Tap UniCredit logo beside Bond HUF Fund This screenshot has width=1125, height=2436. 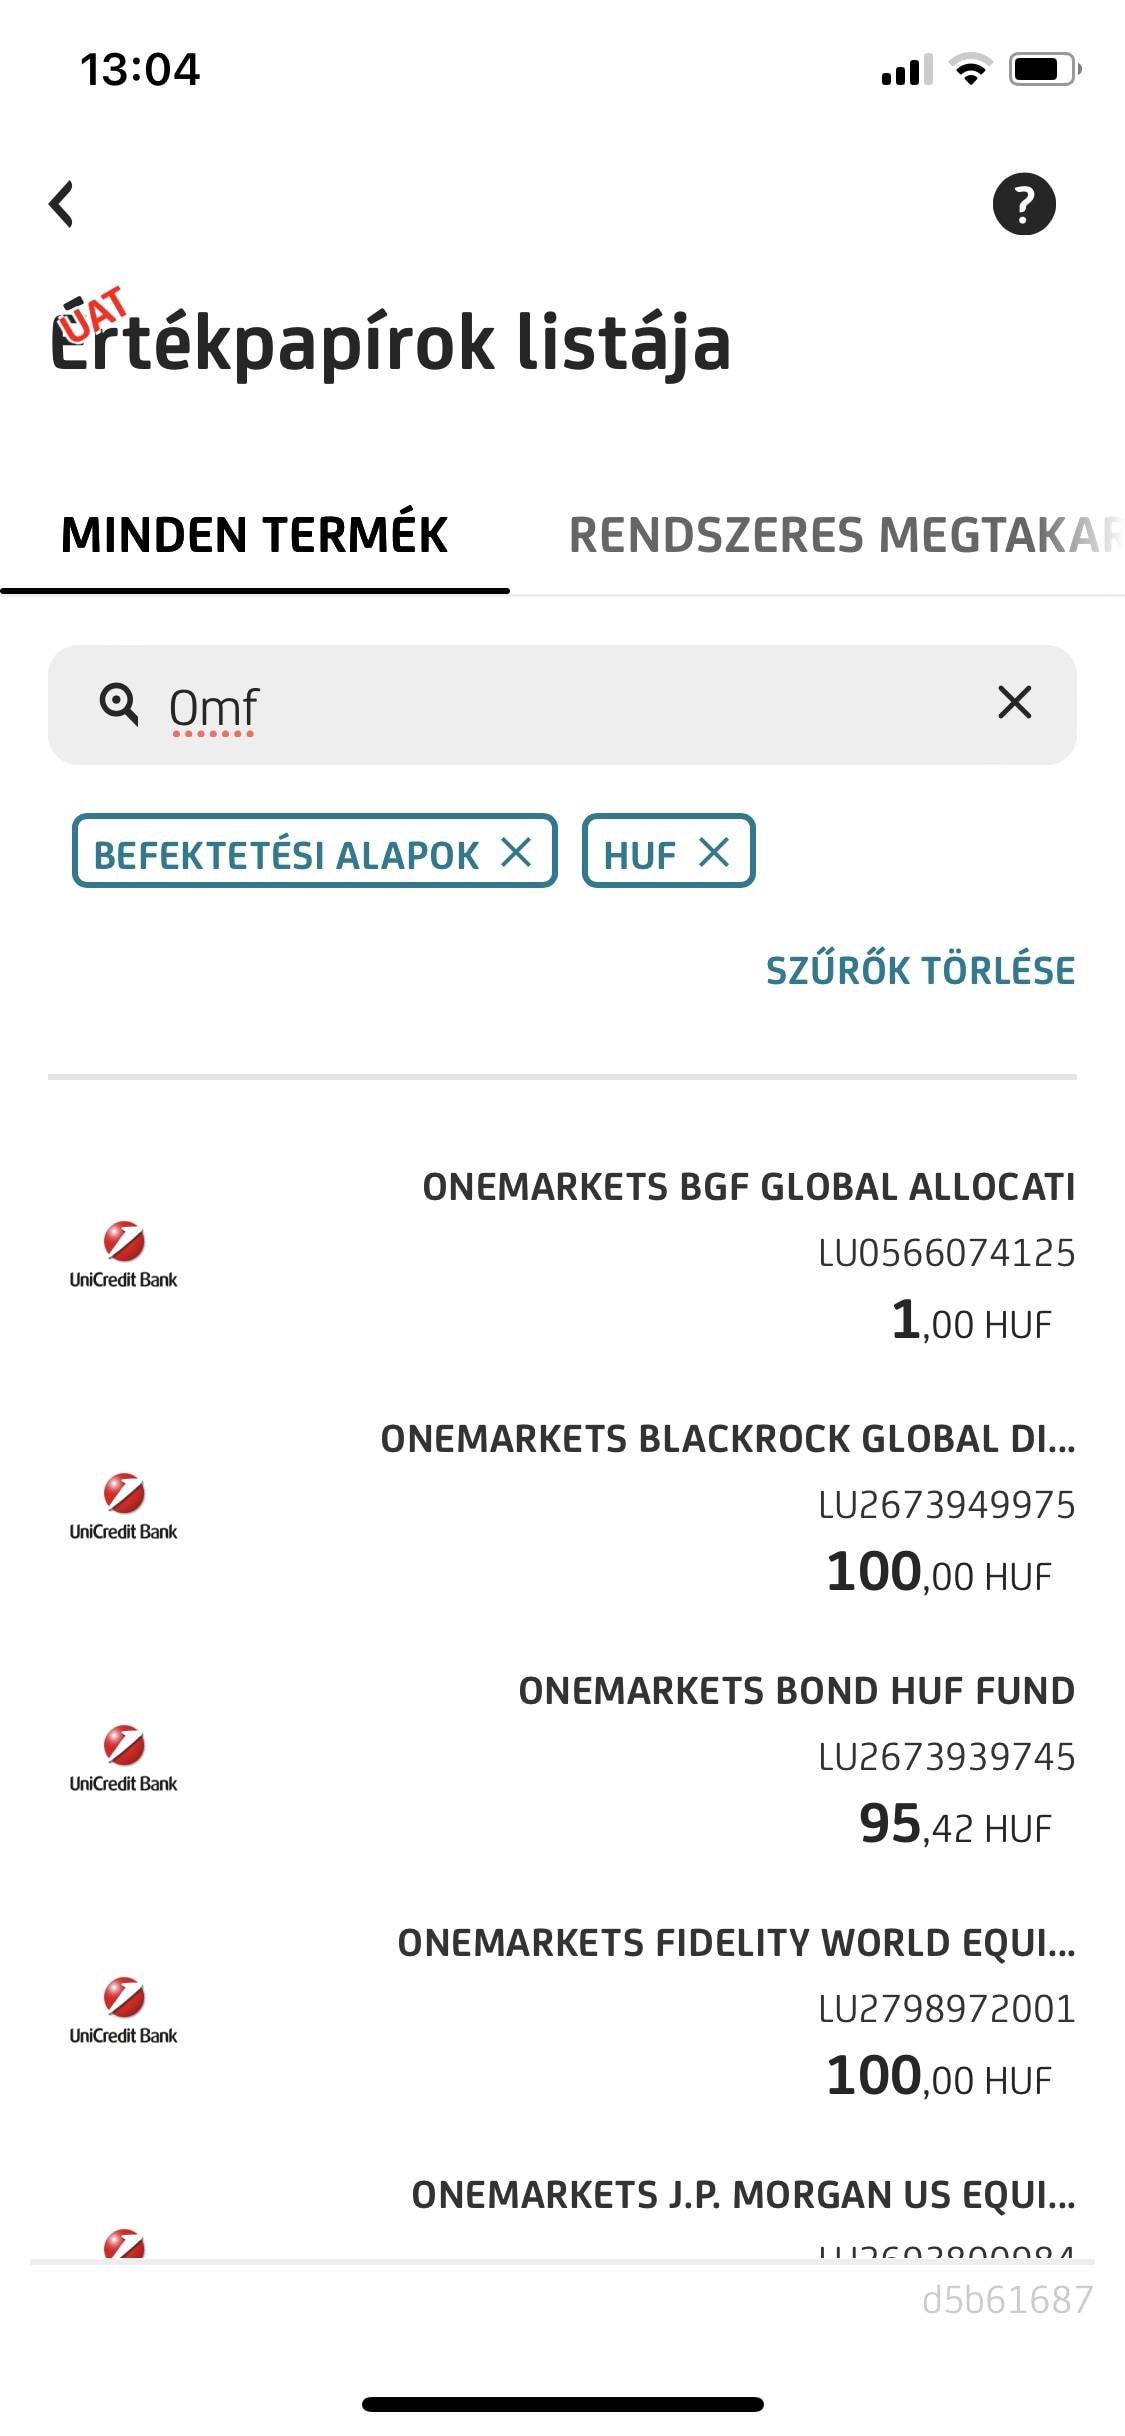coord(124,1758)
